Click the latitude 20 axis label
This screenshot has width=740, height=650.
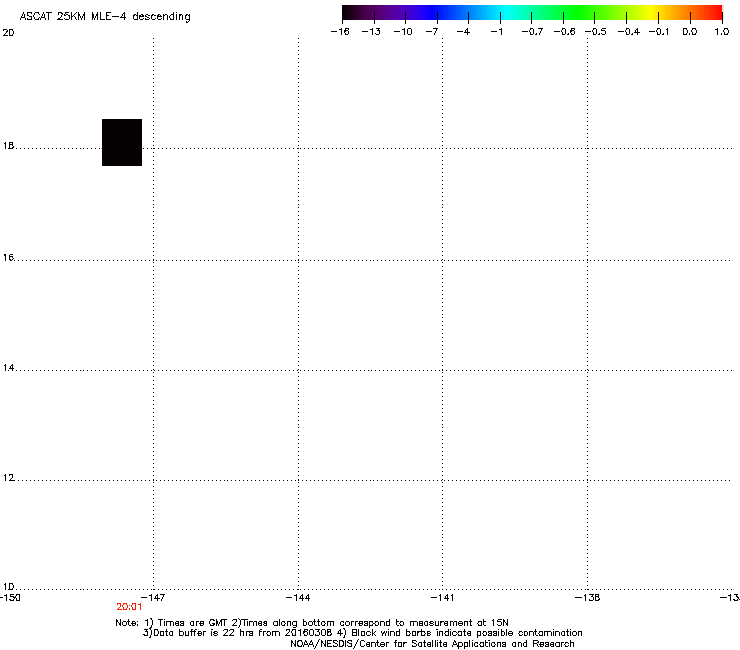[x=8, y=33]
